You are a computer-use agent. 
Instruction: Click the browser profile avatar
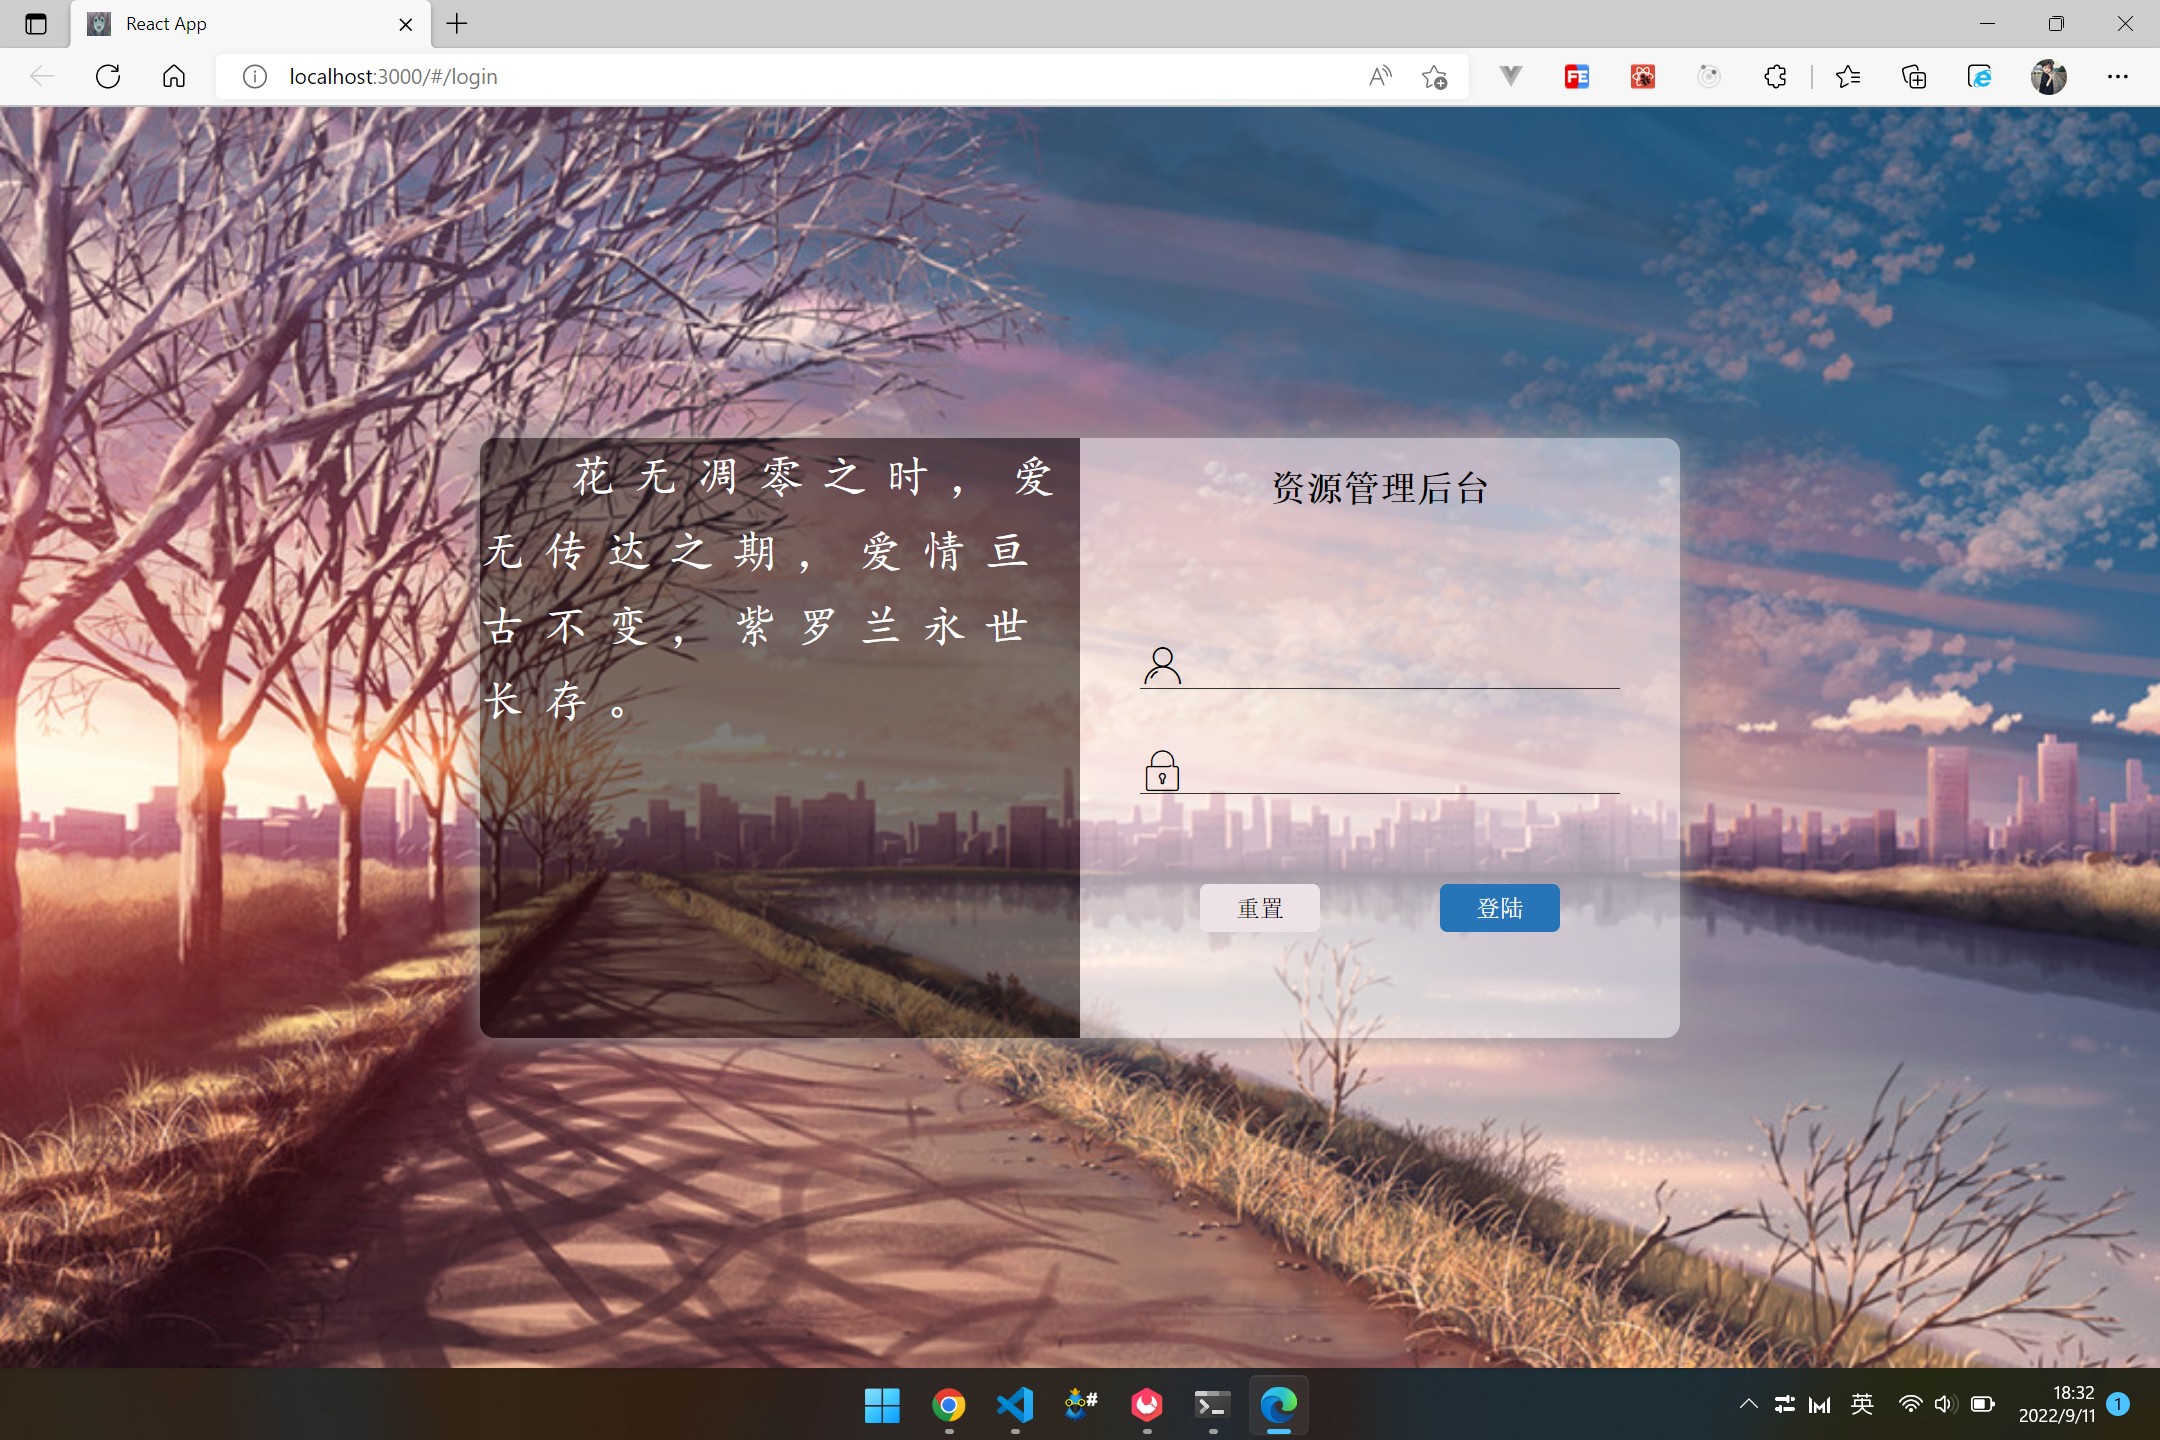click(2049, 77)
